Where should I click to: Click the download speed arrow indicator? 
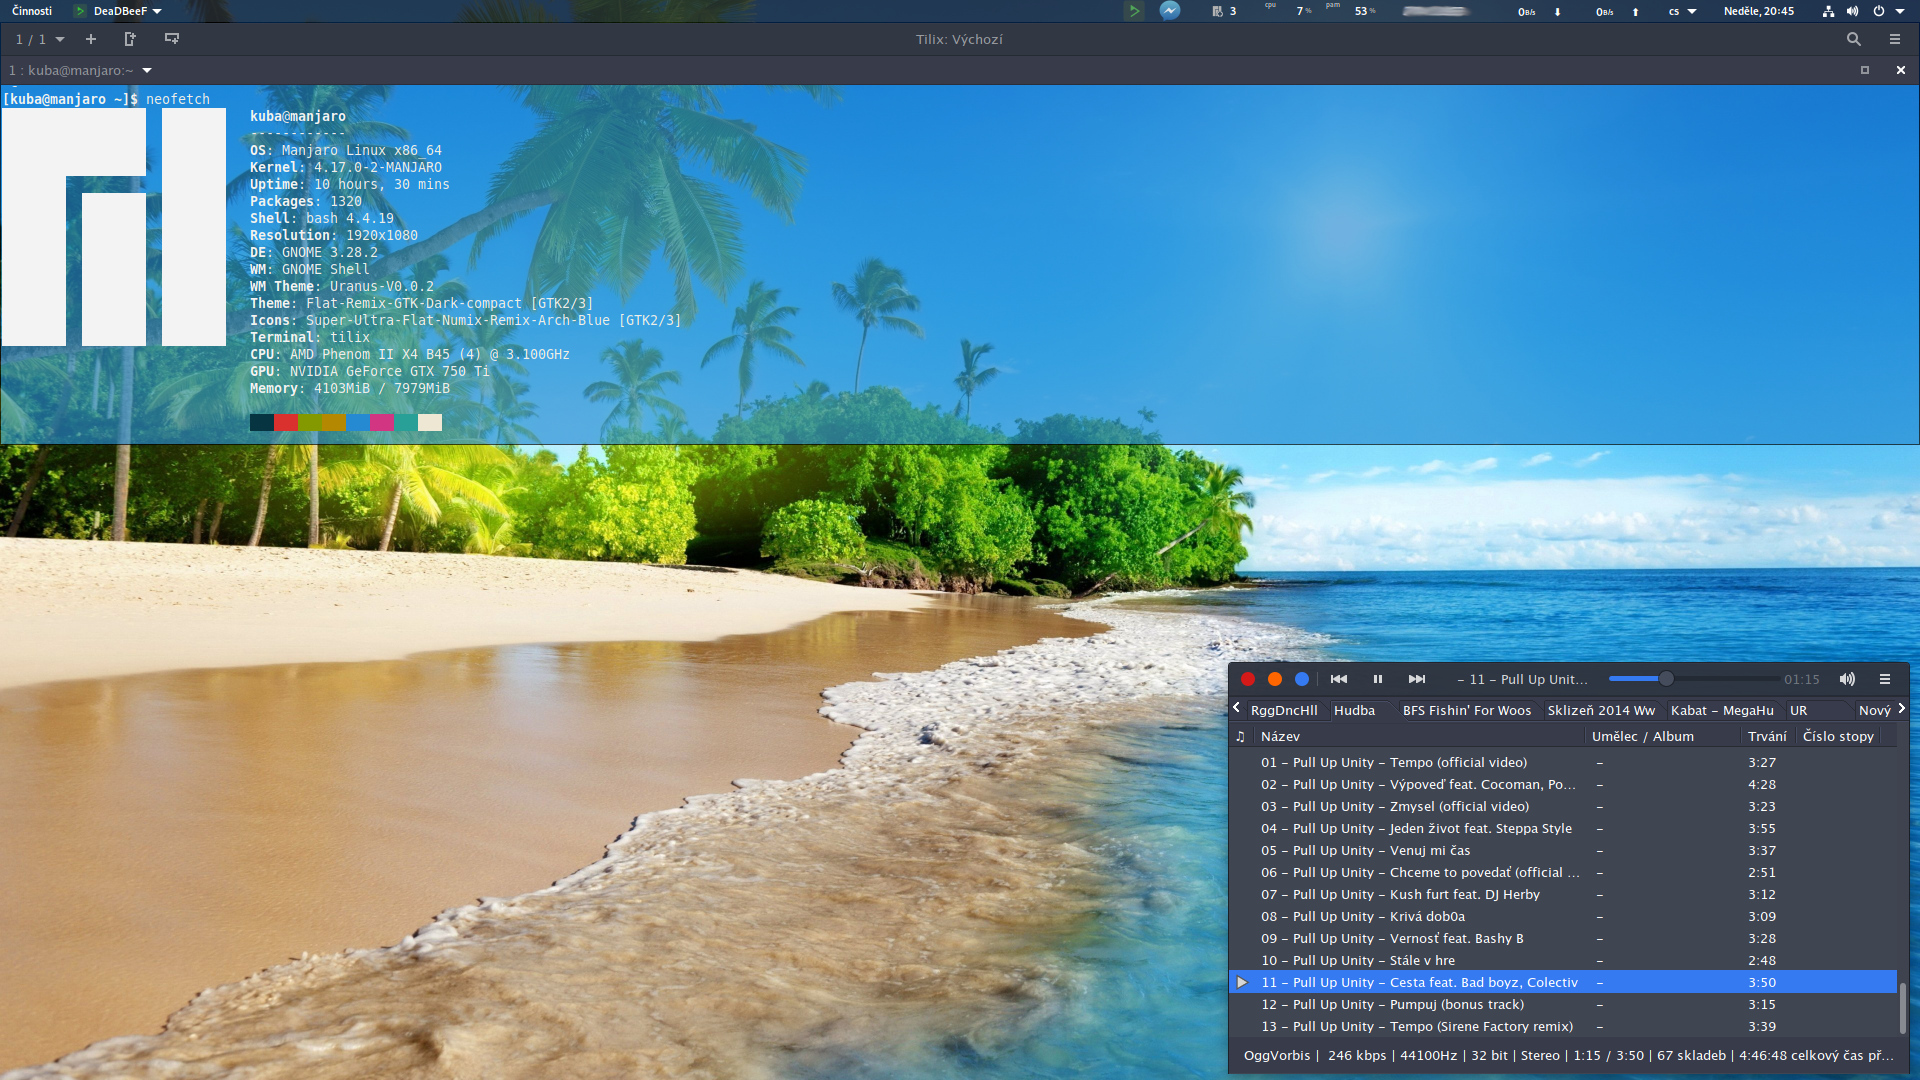[1557, 12]
